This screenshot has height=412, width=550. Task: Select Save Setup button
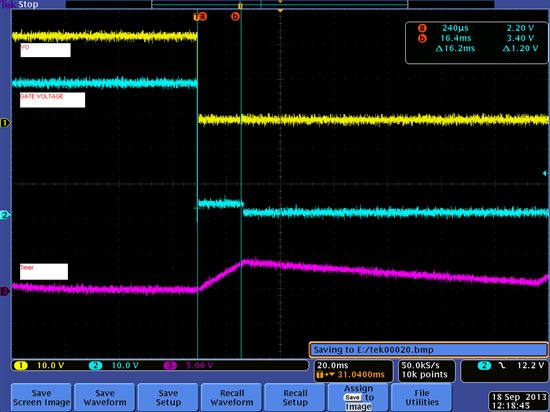coord(168,397)
